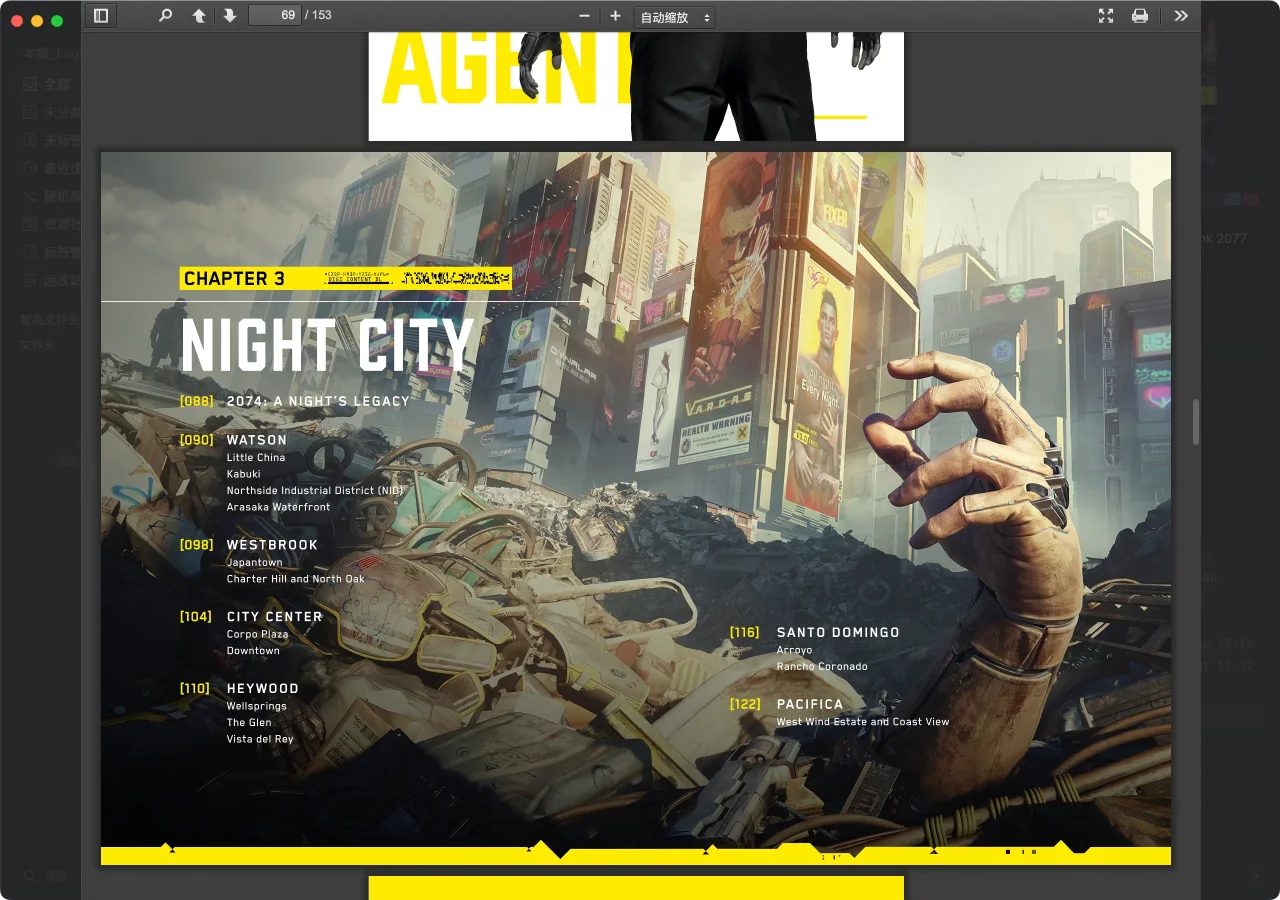Click the page number field showing 69

pos(275,15)
